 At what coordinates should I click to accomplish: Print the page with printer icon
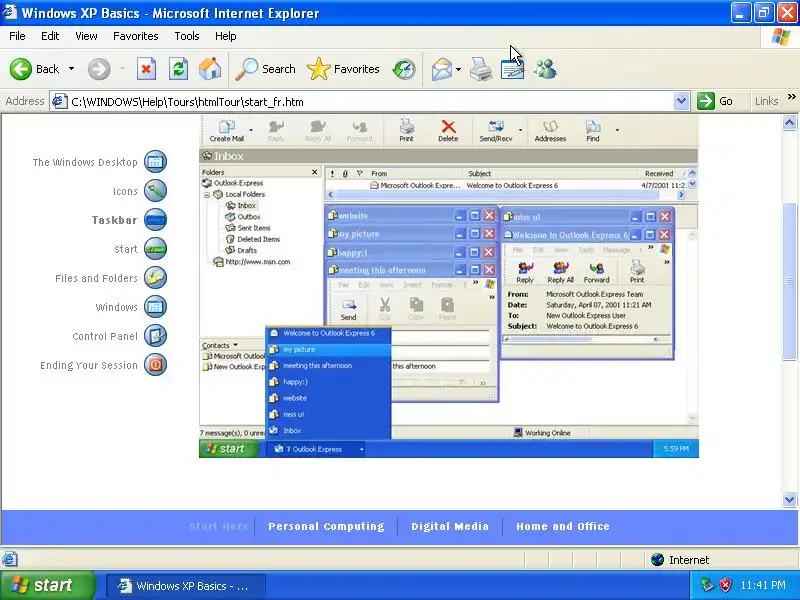click(x=481, y=69)
